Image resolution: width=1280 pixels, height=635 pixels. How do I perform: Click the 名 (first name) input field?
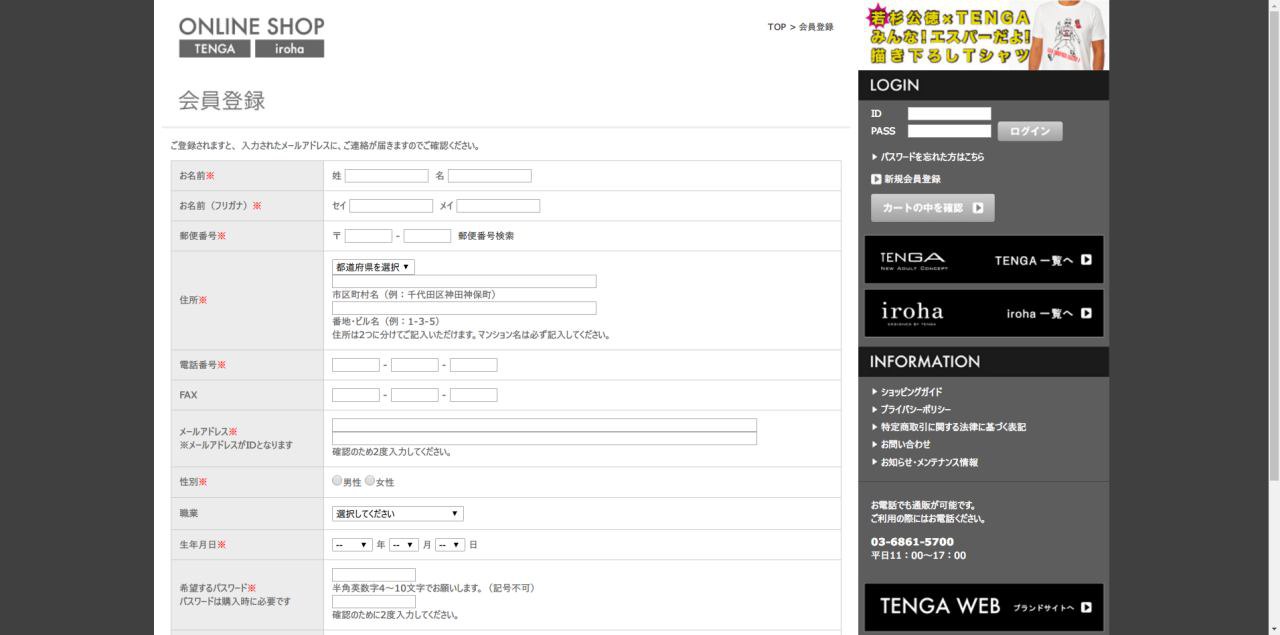pyautogui.click(x=490, y=176)
